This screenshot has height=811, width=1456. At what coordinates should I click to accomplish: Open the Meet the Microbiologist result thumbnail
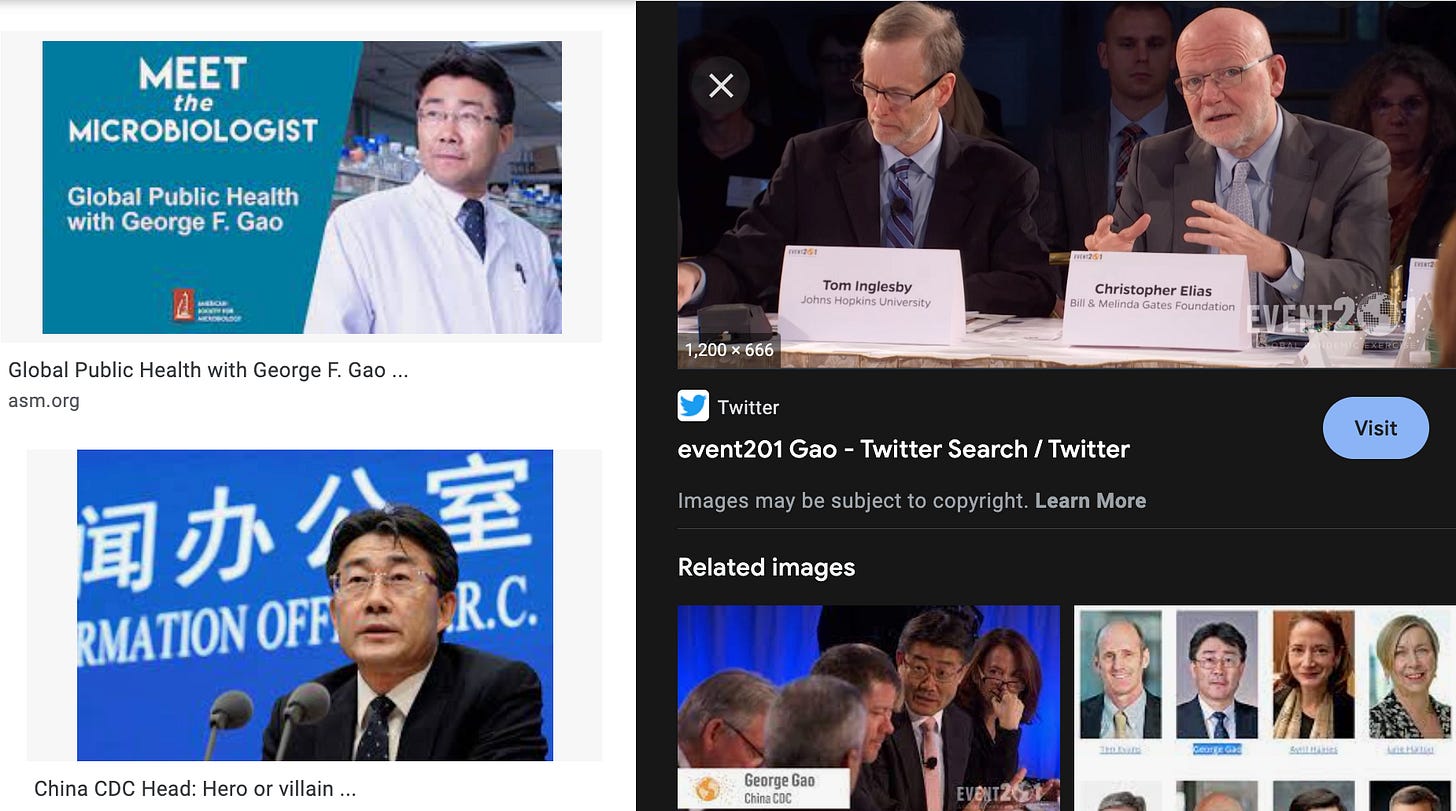[302, 187]
